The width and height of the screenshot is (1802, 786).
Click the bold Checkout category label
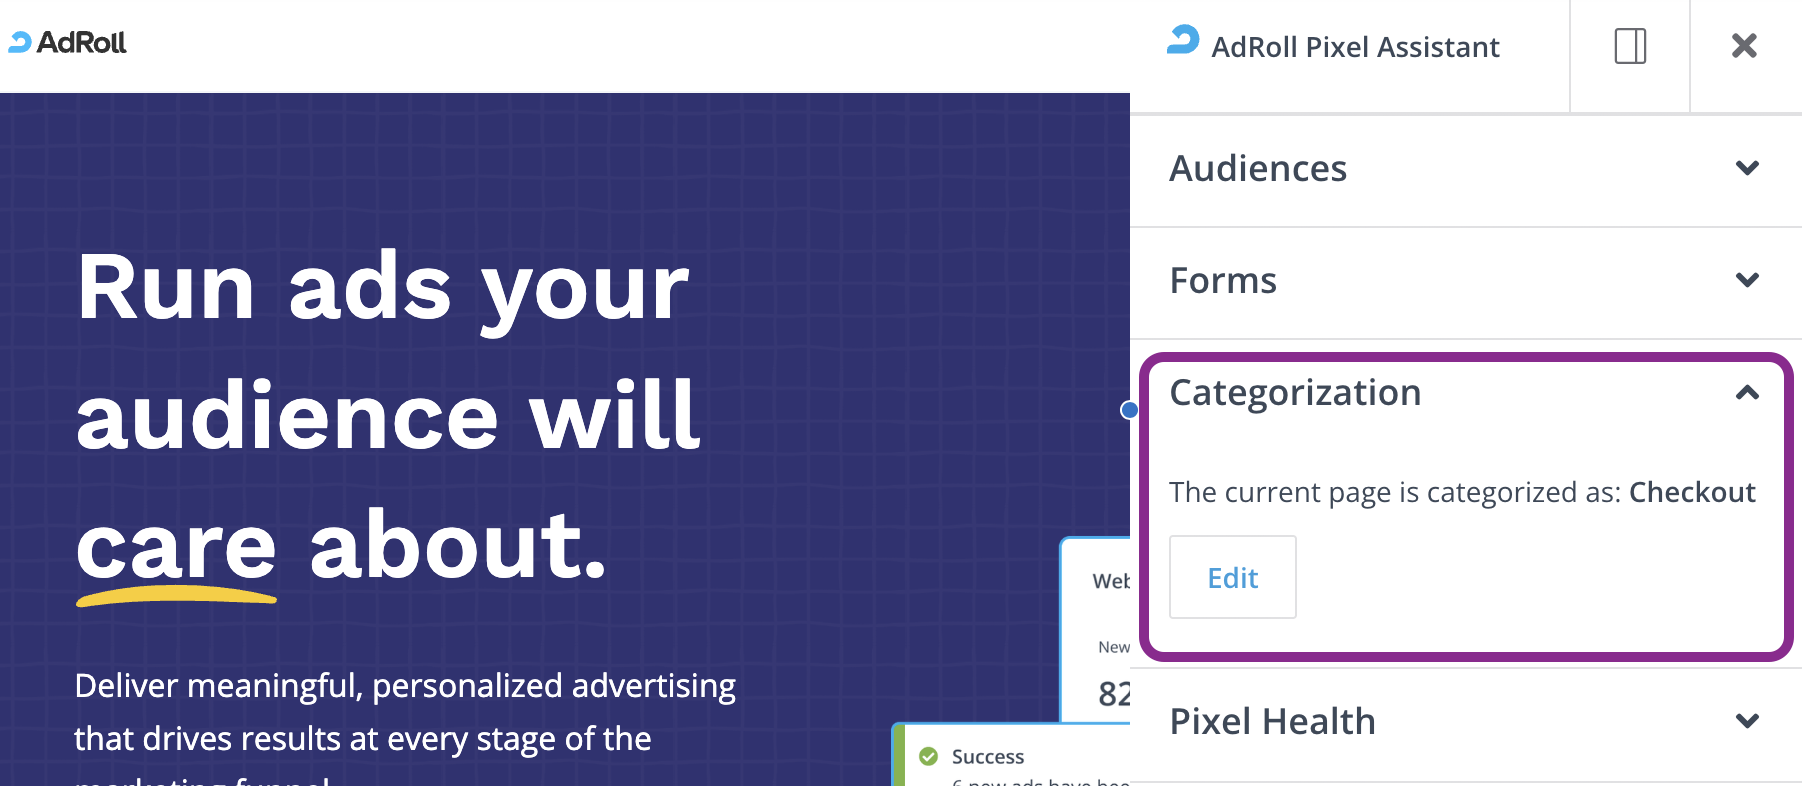click(x=1692, y=492)
